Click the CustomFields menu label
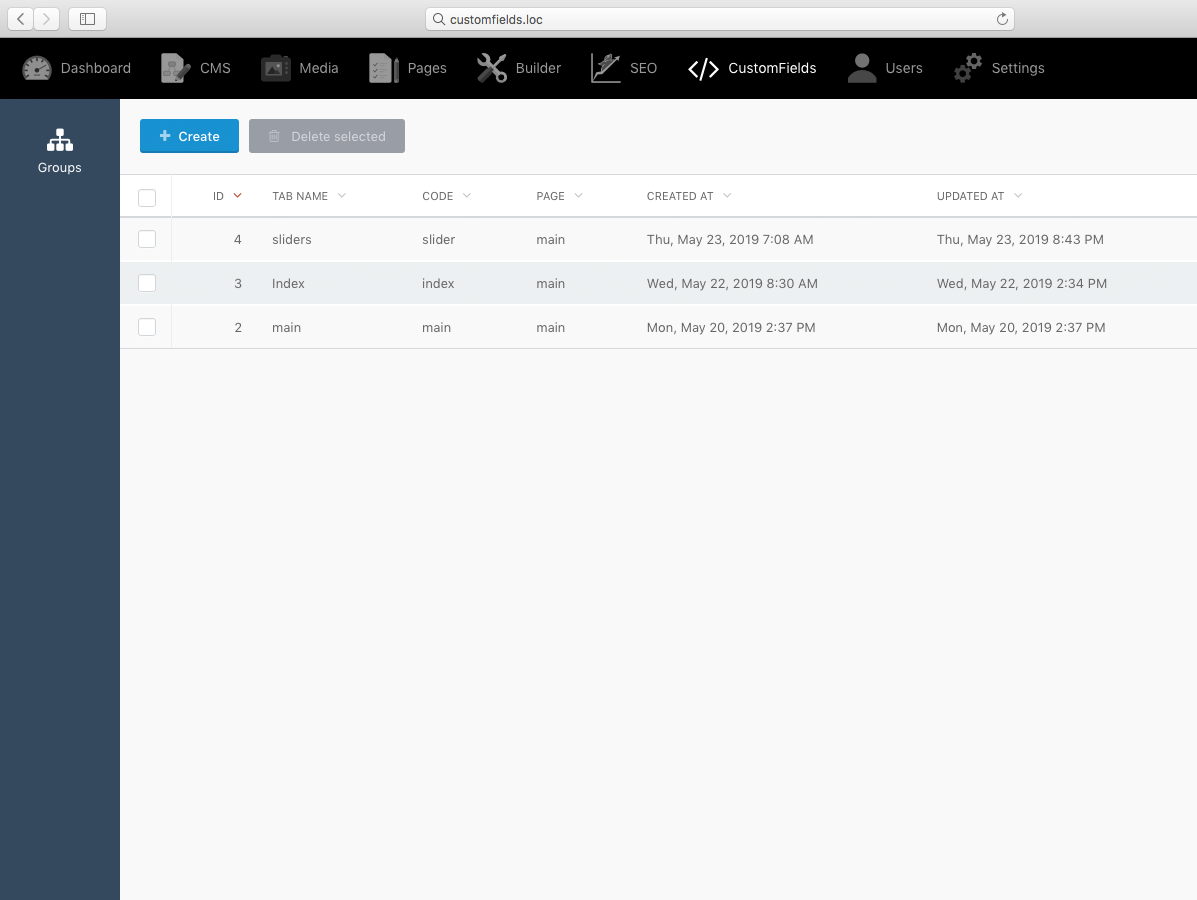 click(x=772, y=68)
